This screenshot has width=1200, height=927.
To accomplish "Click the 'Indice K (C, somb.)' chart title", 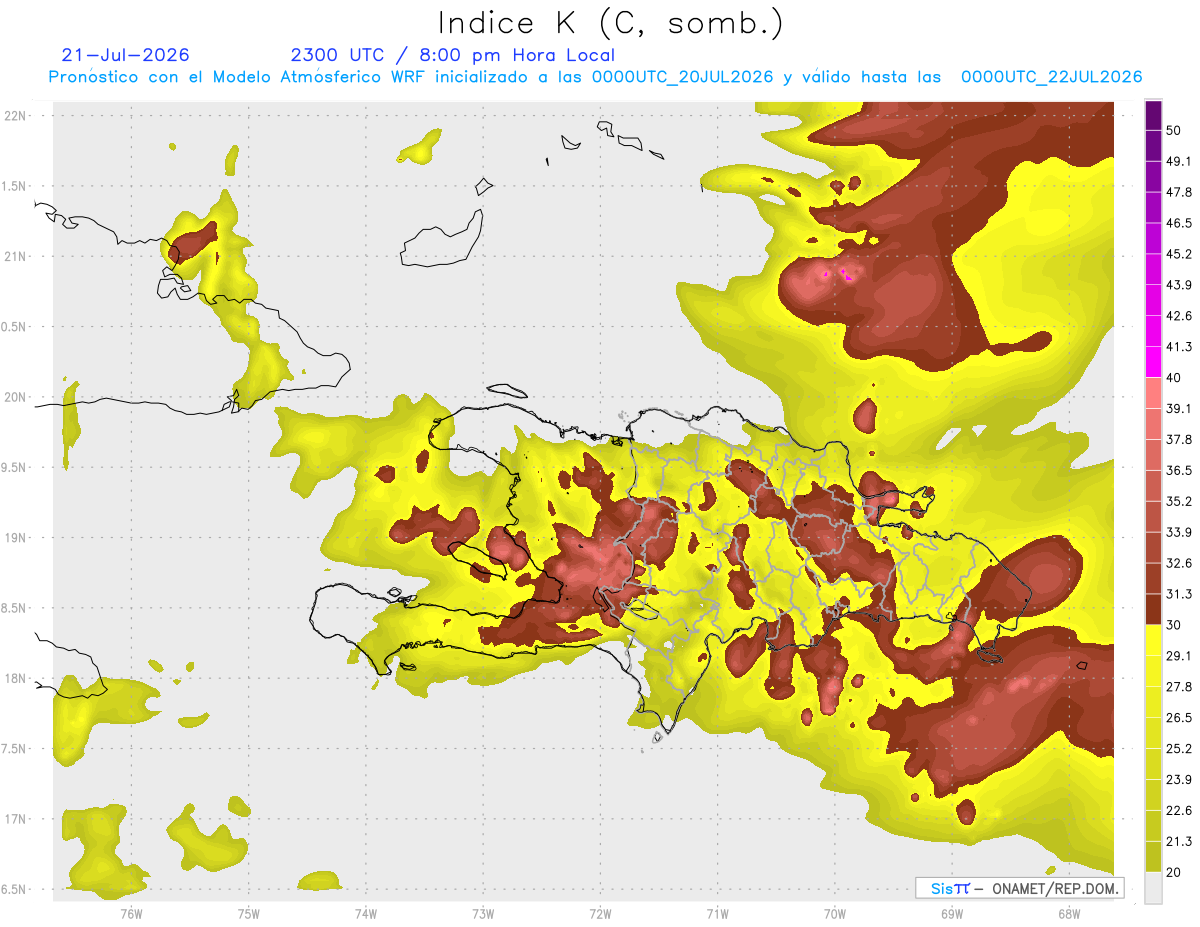I will coord(611,24).
